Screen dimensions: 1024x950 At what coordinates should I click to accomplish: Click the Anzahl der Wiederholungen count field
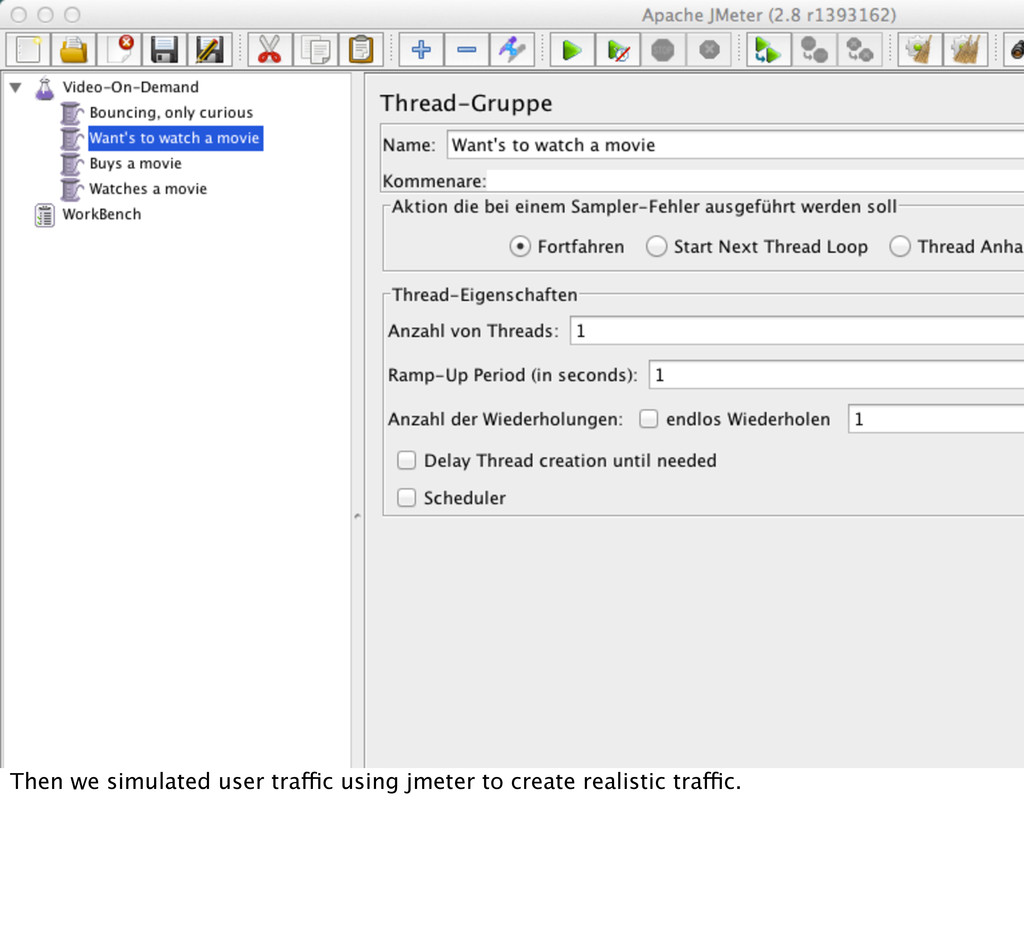coord(936,419)
